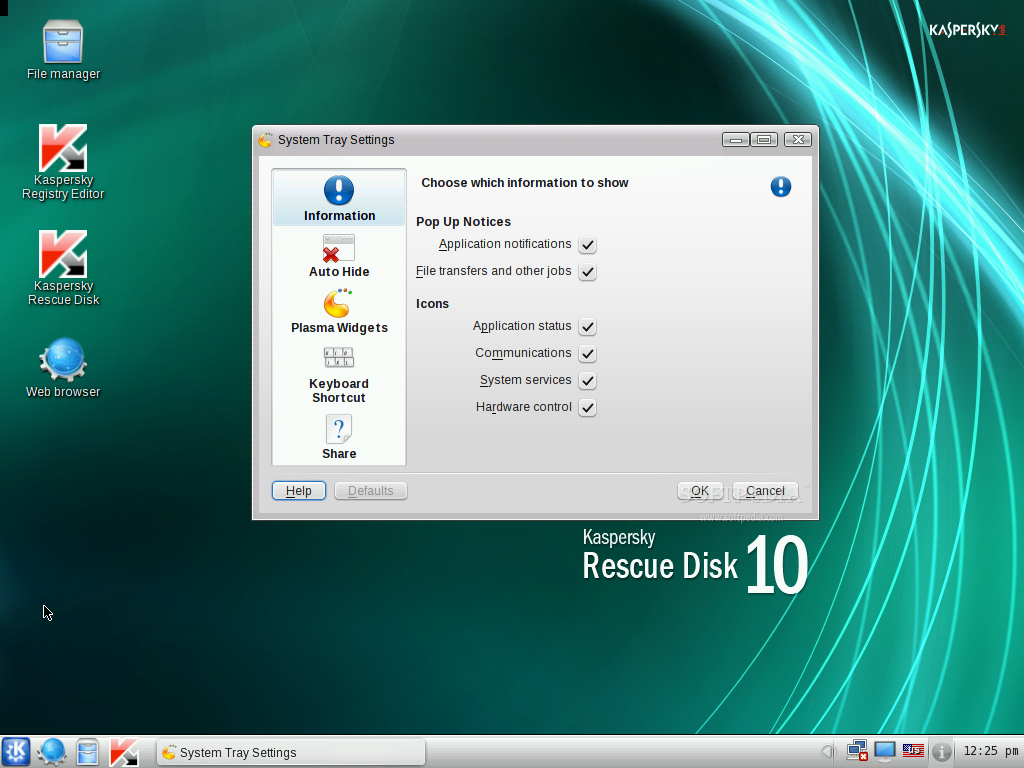Open the Web browser desktop icon
This screenshot has width=1024, height=768.
[63, 368]
